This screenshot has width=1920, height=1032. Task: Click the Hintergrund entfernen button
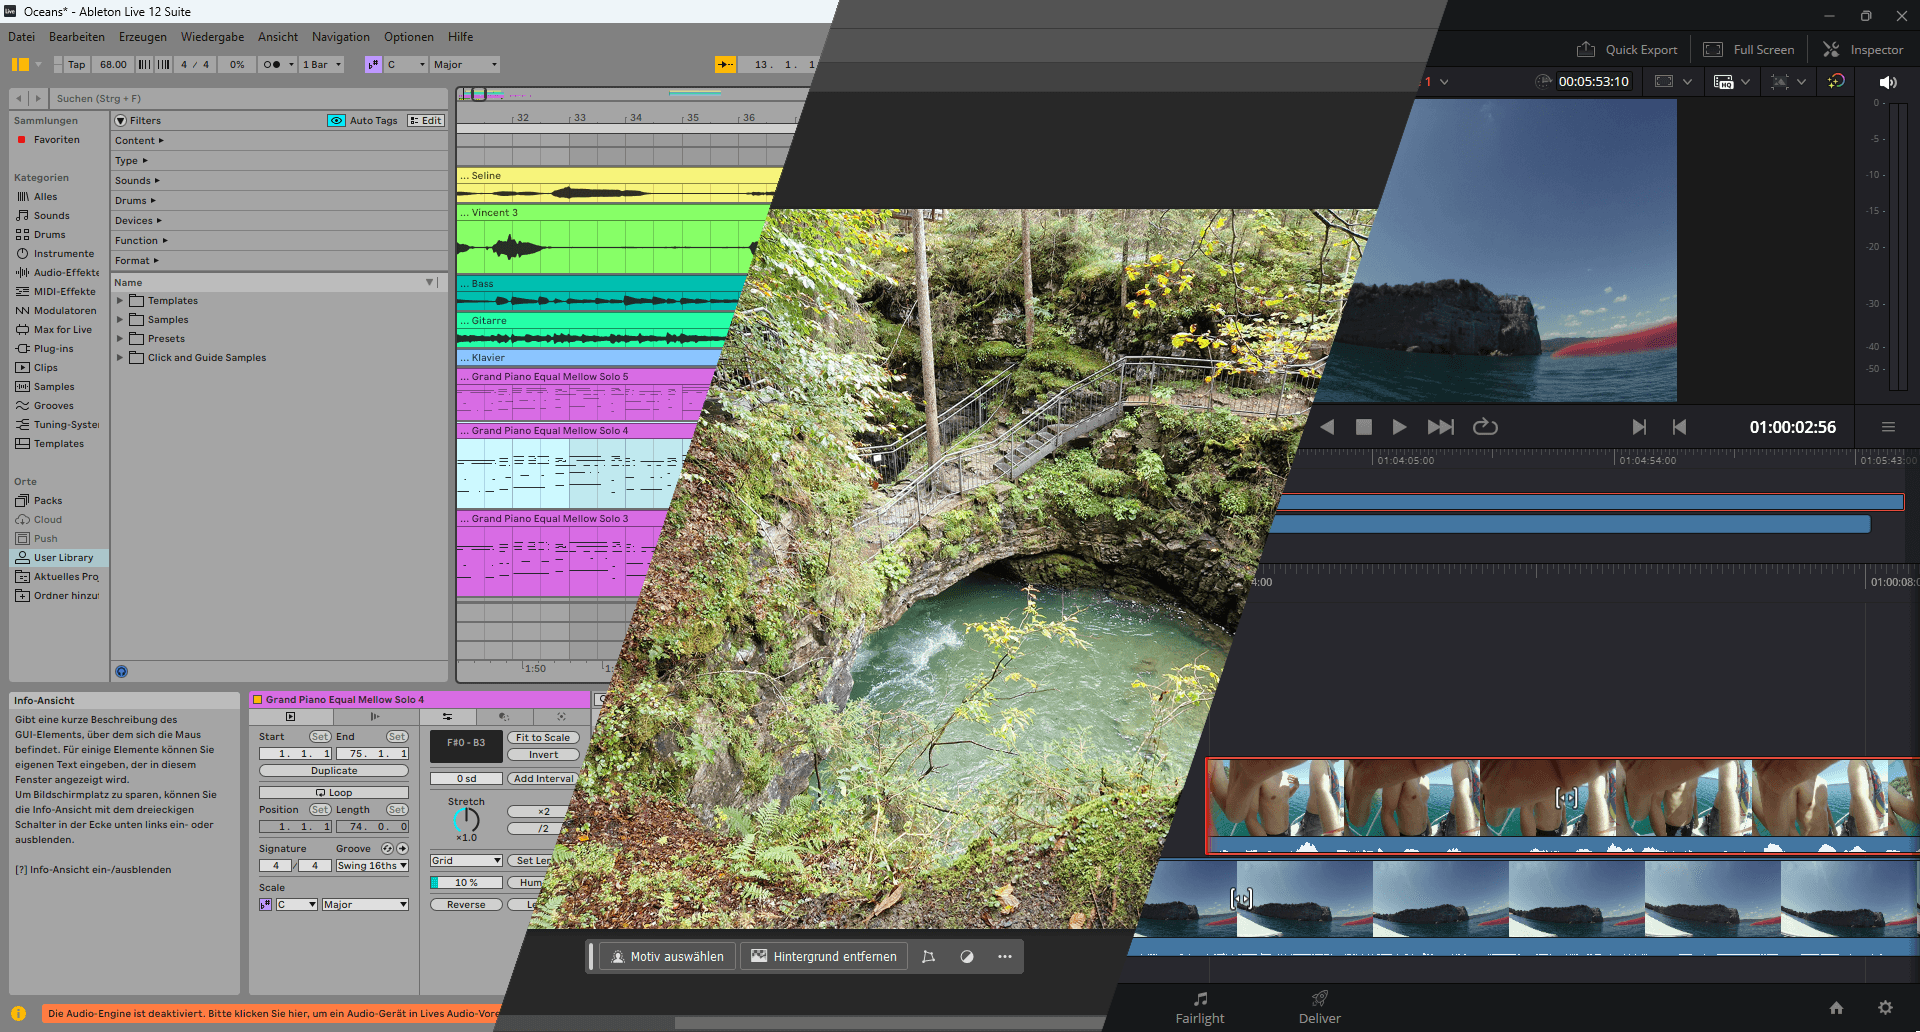point(824,957)
